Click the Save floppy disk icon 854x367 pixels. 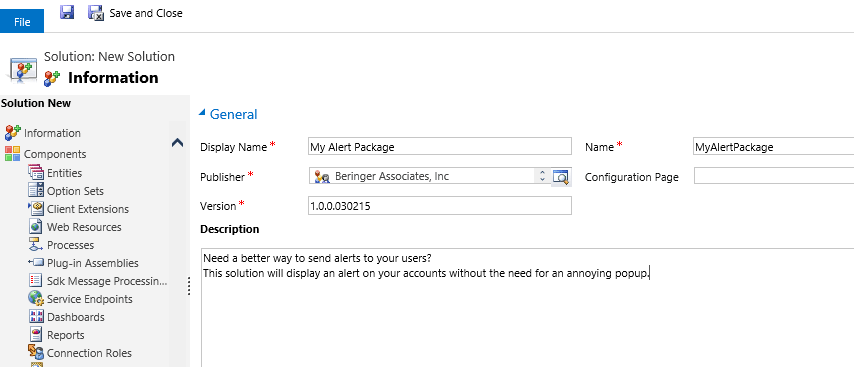67,13
